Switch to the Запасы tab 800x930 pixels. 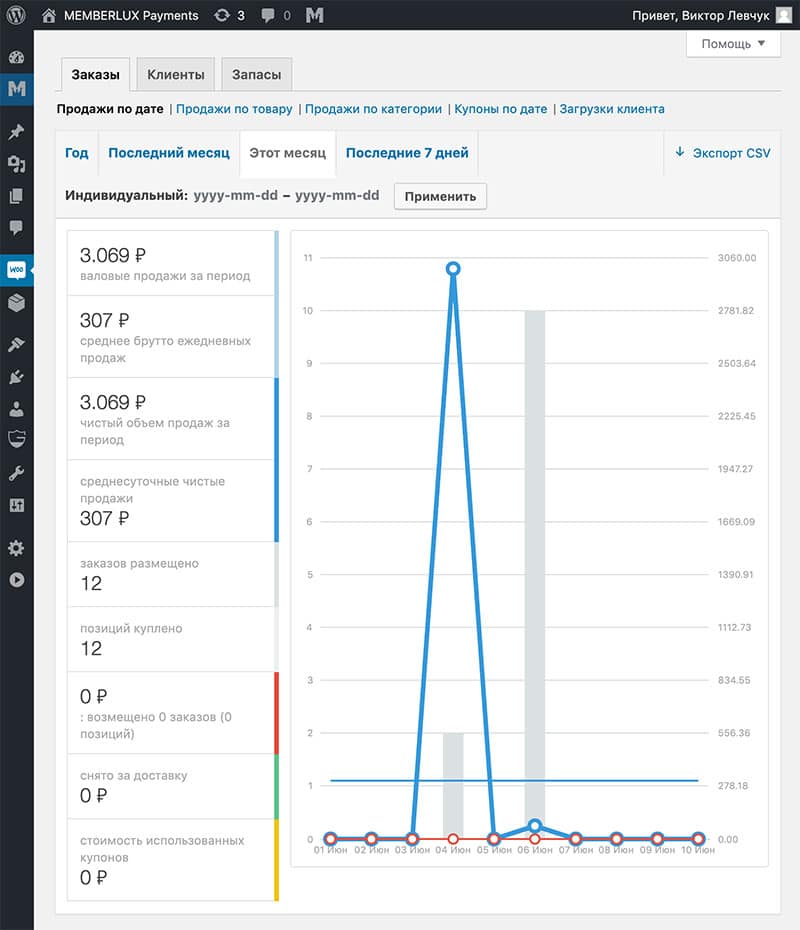pos(256,75)
